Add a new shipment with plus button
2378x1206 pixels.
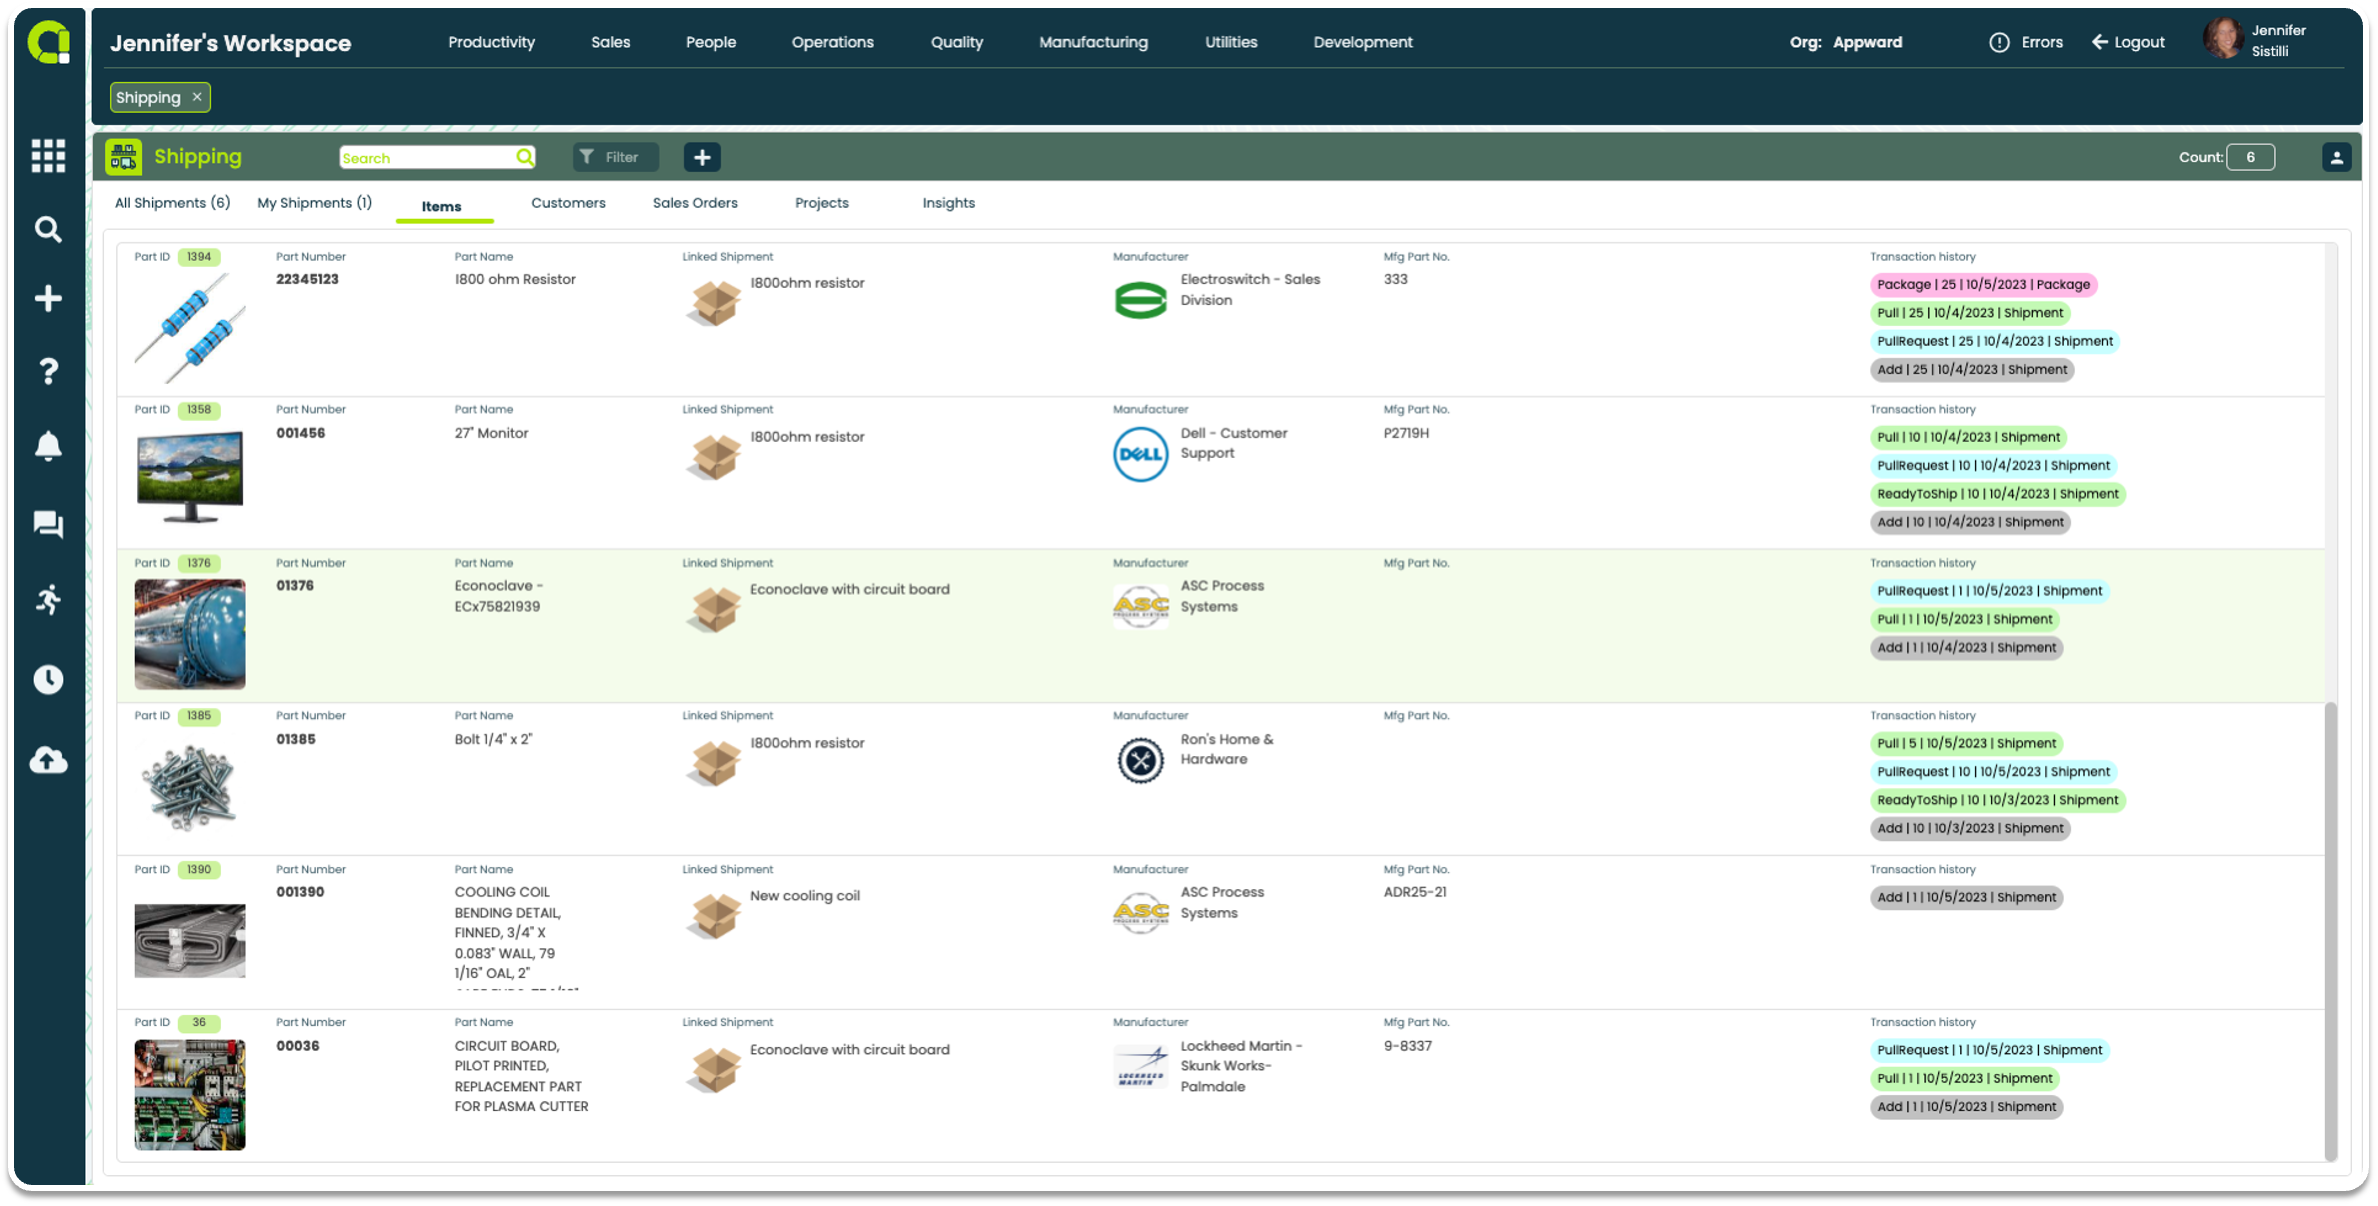pos(702,157)
